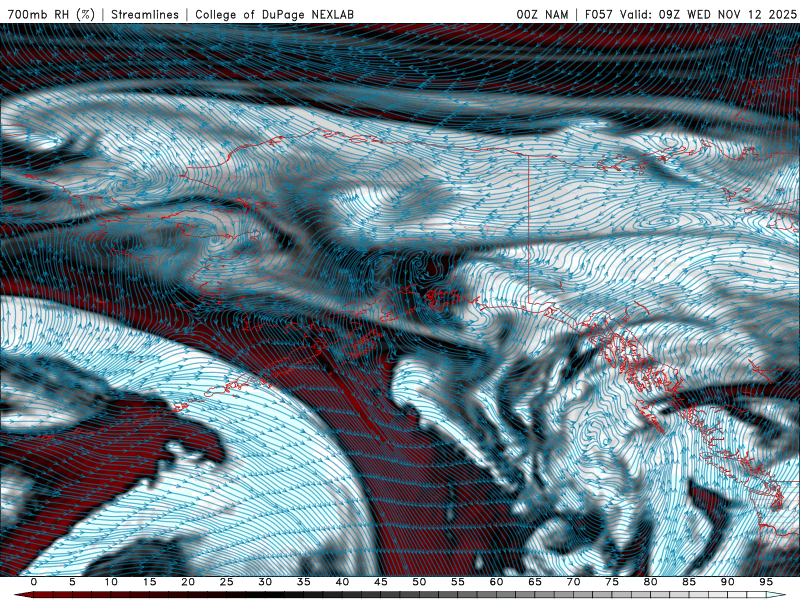Click the "5" value on the color scale

click(x=72, y=582)
